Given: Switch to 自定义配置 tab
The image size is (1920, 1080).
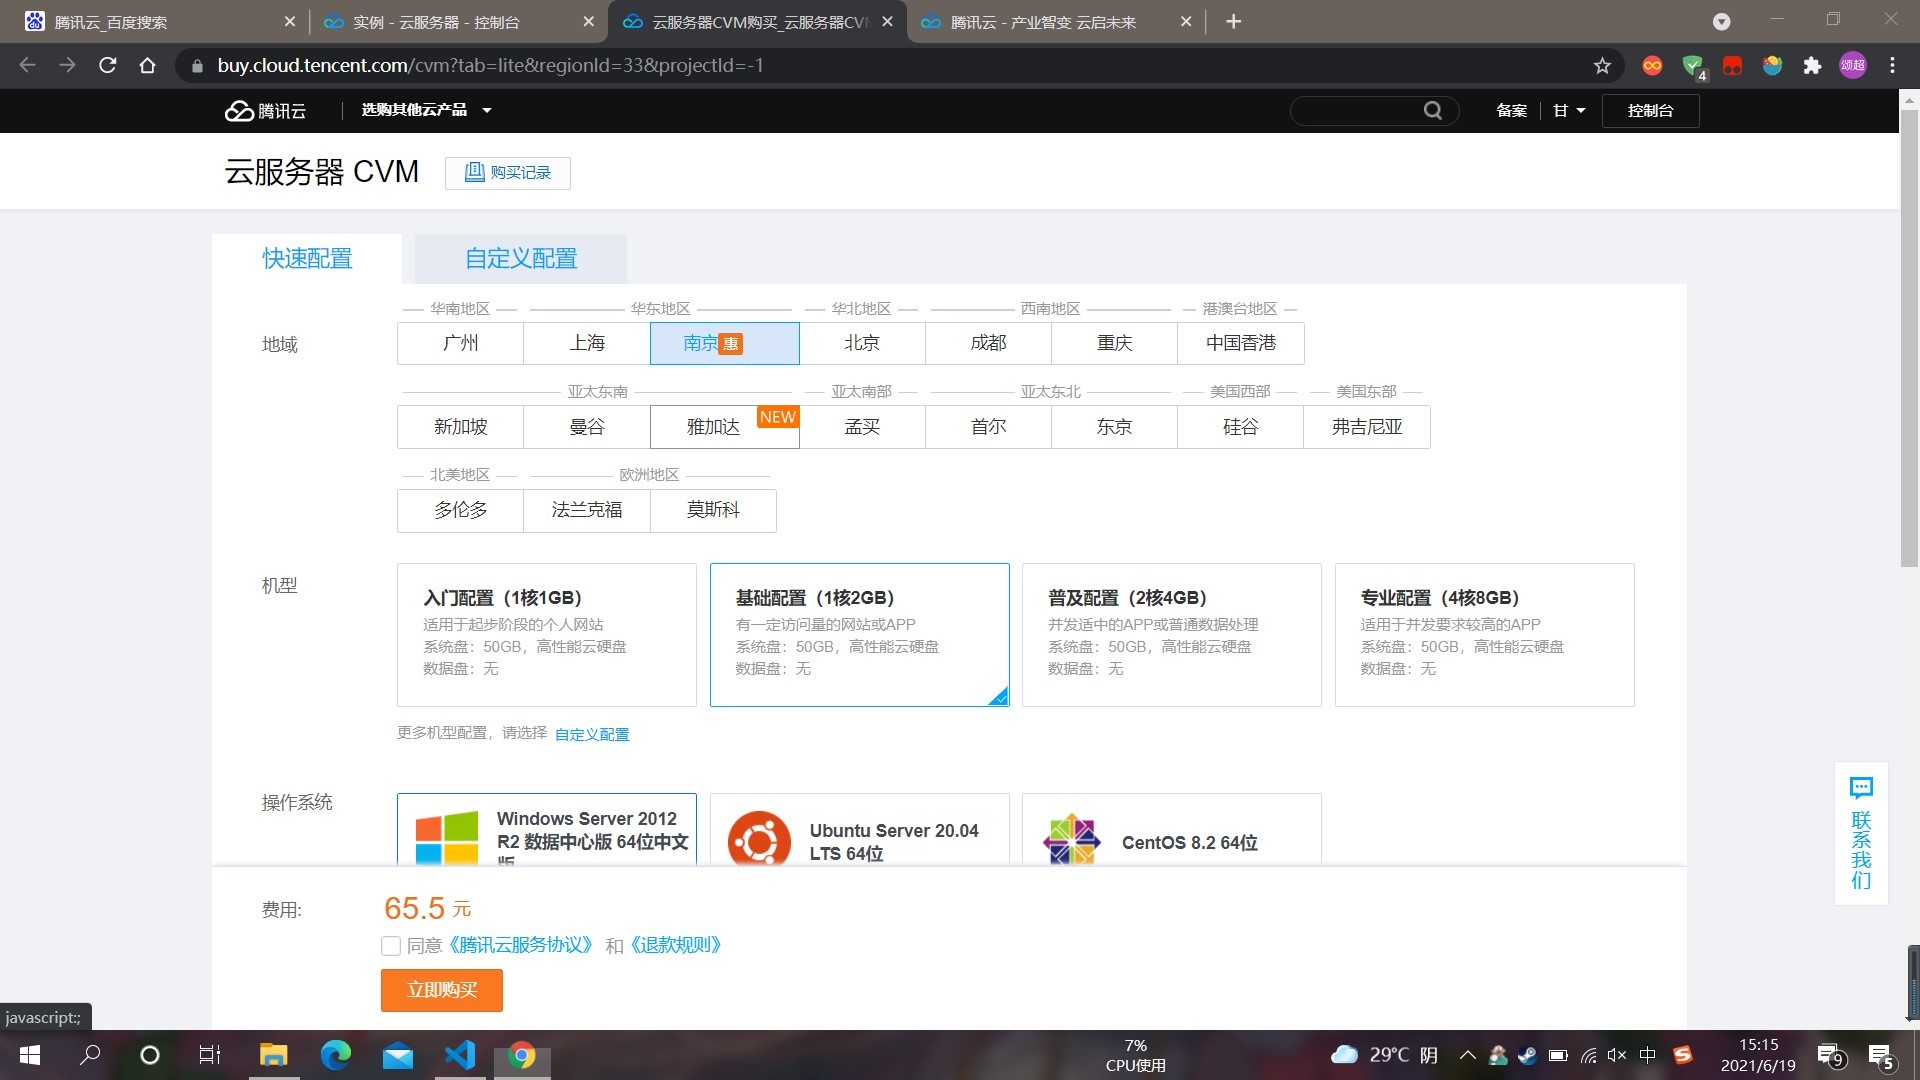Looking at the screenshot, I should coord(521,259).
